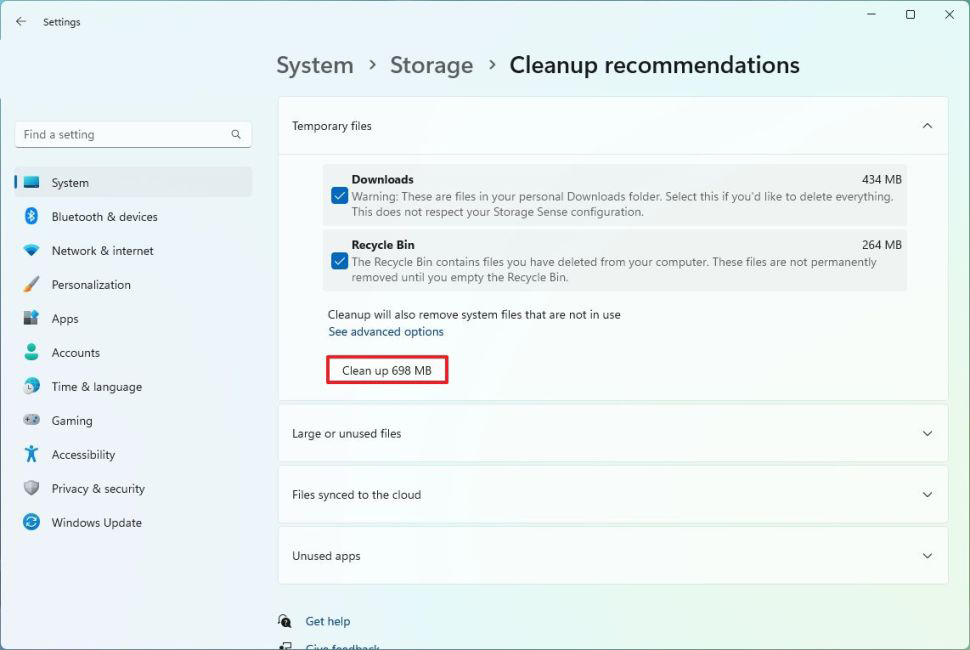Select Time & language in sidebar
This screenshot has width=970, height=650.
pos(96,387)
